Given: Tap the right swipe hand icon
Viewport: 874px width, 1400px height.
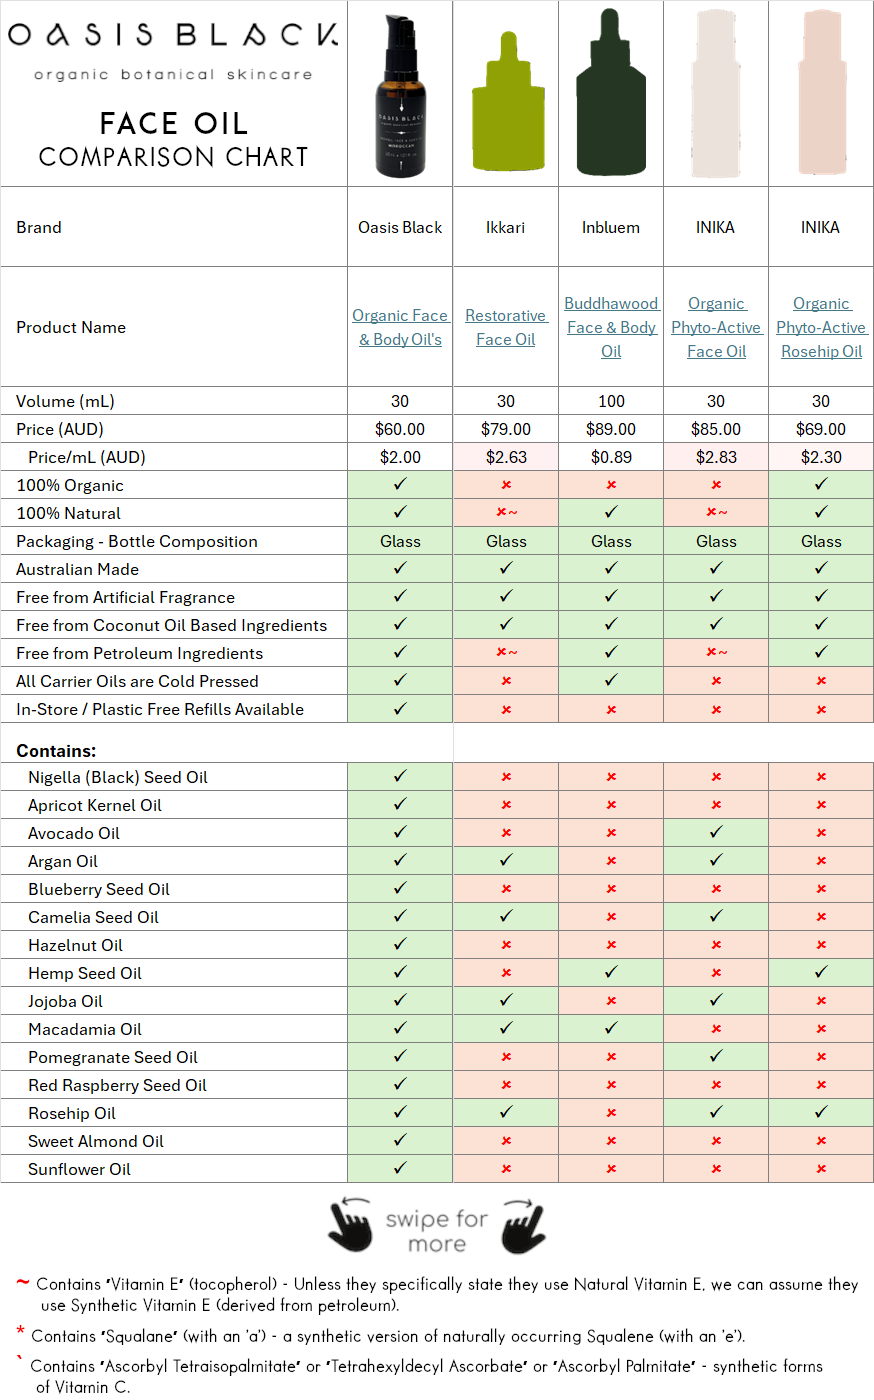Looking at the screenshot, I should pos(523,1226).
